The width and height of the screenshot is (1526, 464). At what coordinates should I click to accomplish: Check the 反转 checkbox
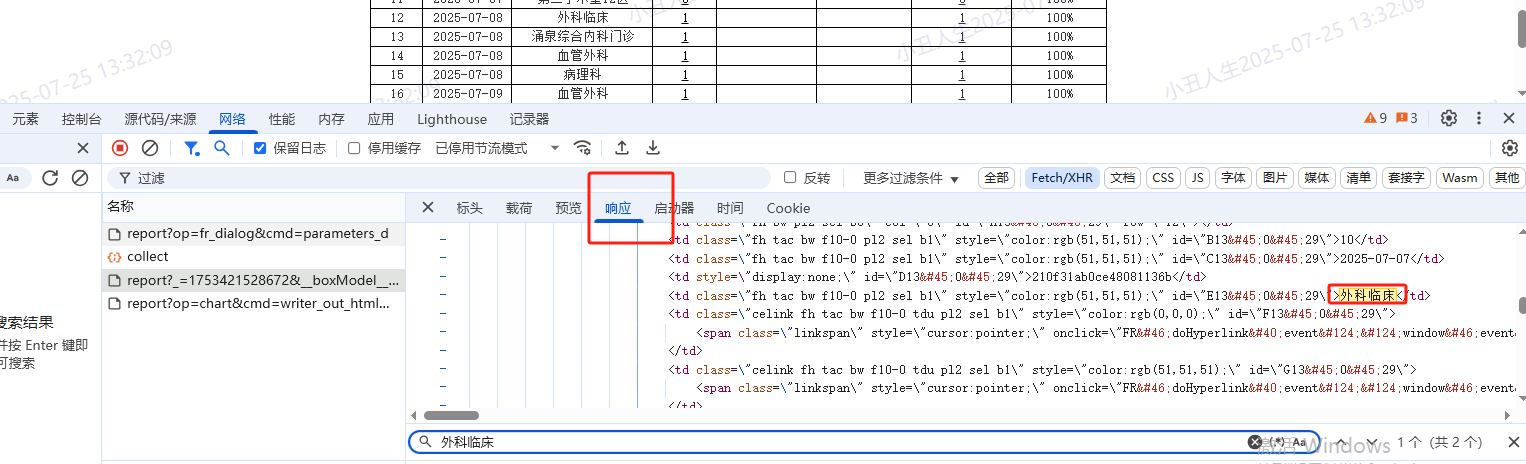[x=790, y=178]
